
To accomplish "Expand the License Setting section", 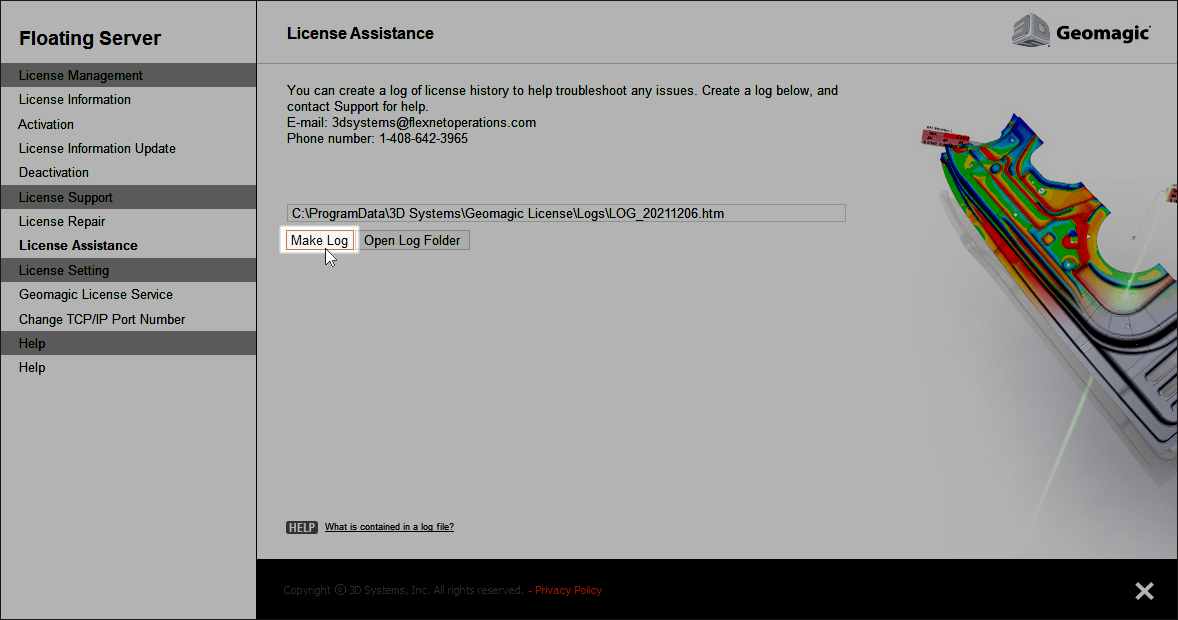I will [x=63, y=270].
